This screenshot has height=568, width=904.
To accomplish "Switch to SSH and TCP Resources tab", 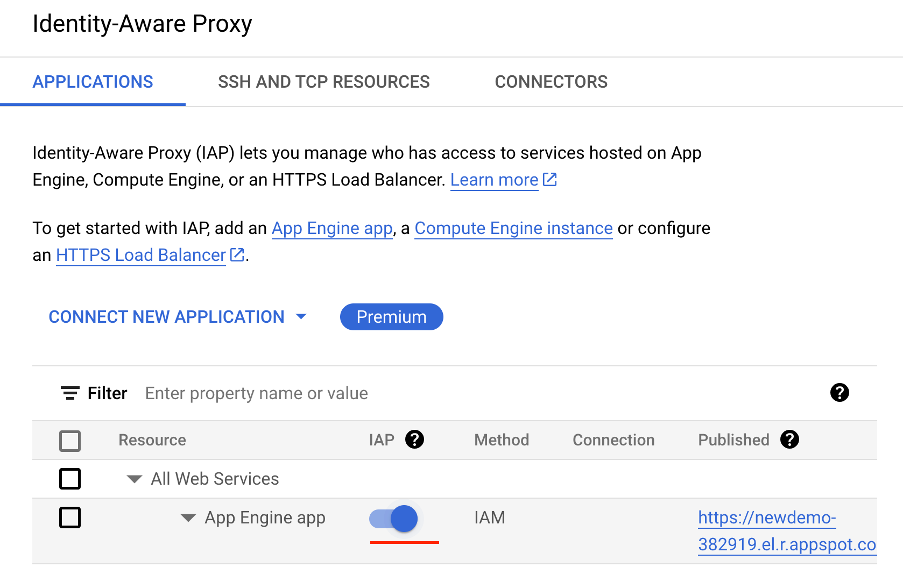I will click(324, 82).
